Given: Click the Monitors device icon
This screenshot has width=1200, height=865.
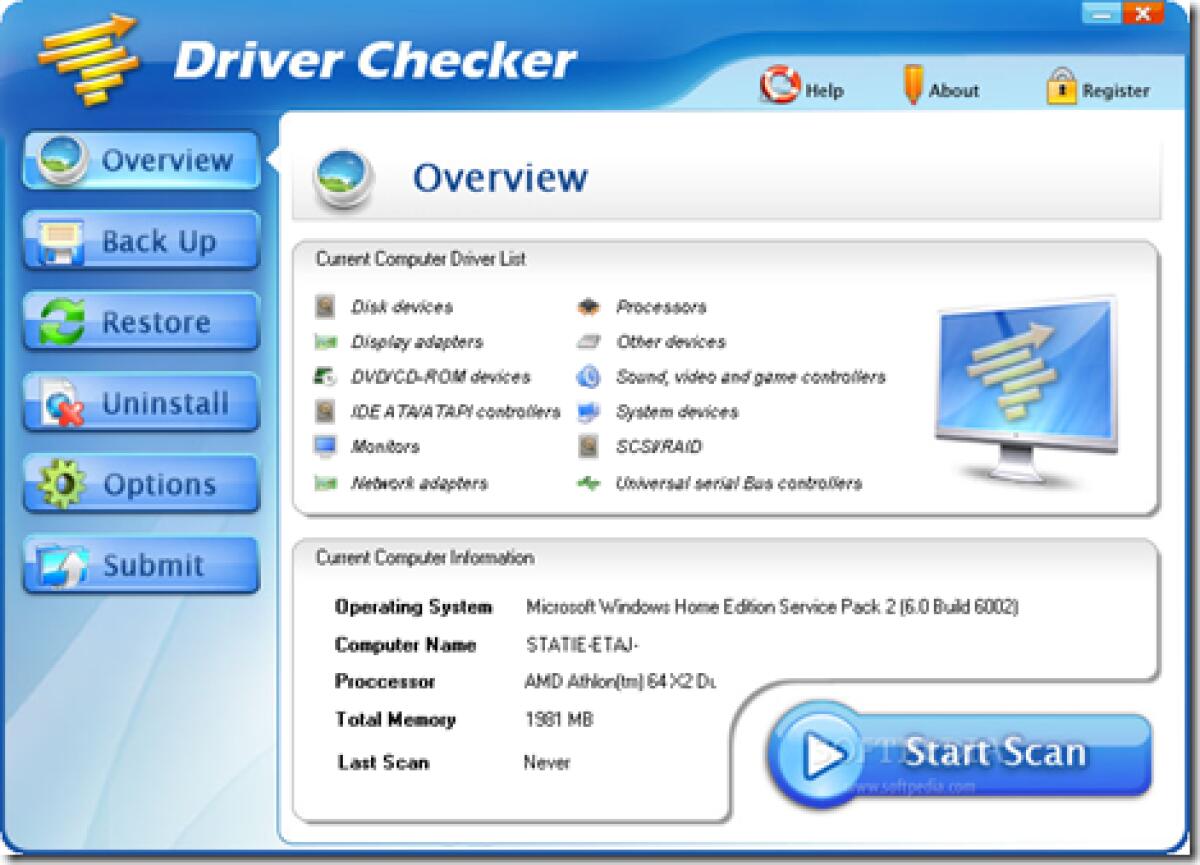Looking at the screenshot, I should pos(325,447).
